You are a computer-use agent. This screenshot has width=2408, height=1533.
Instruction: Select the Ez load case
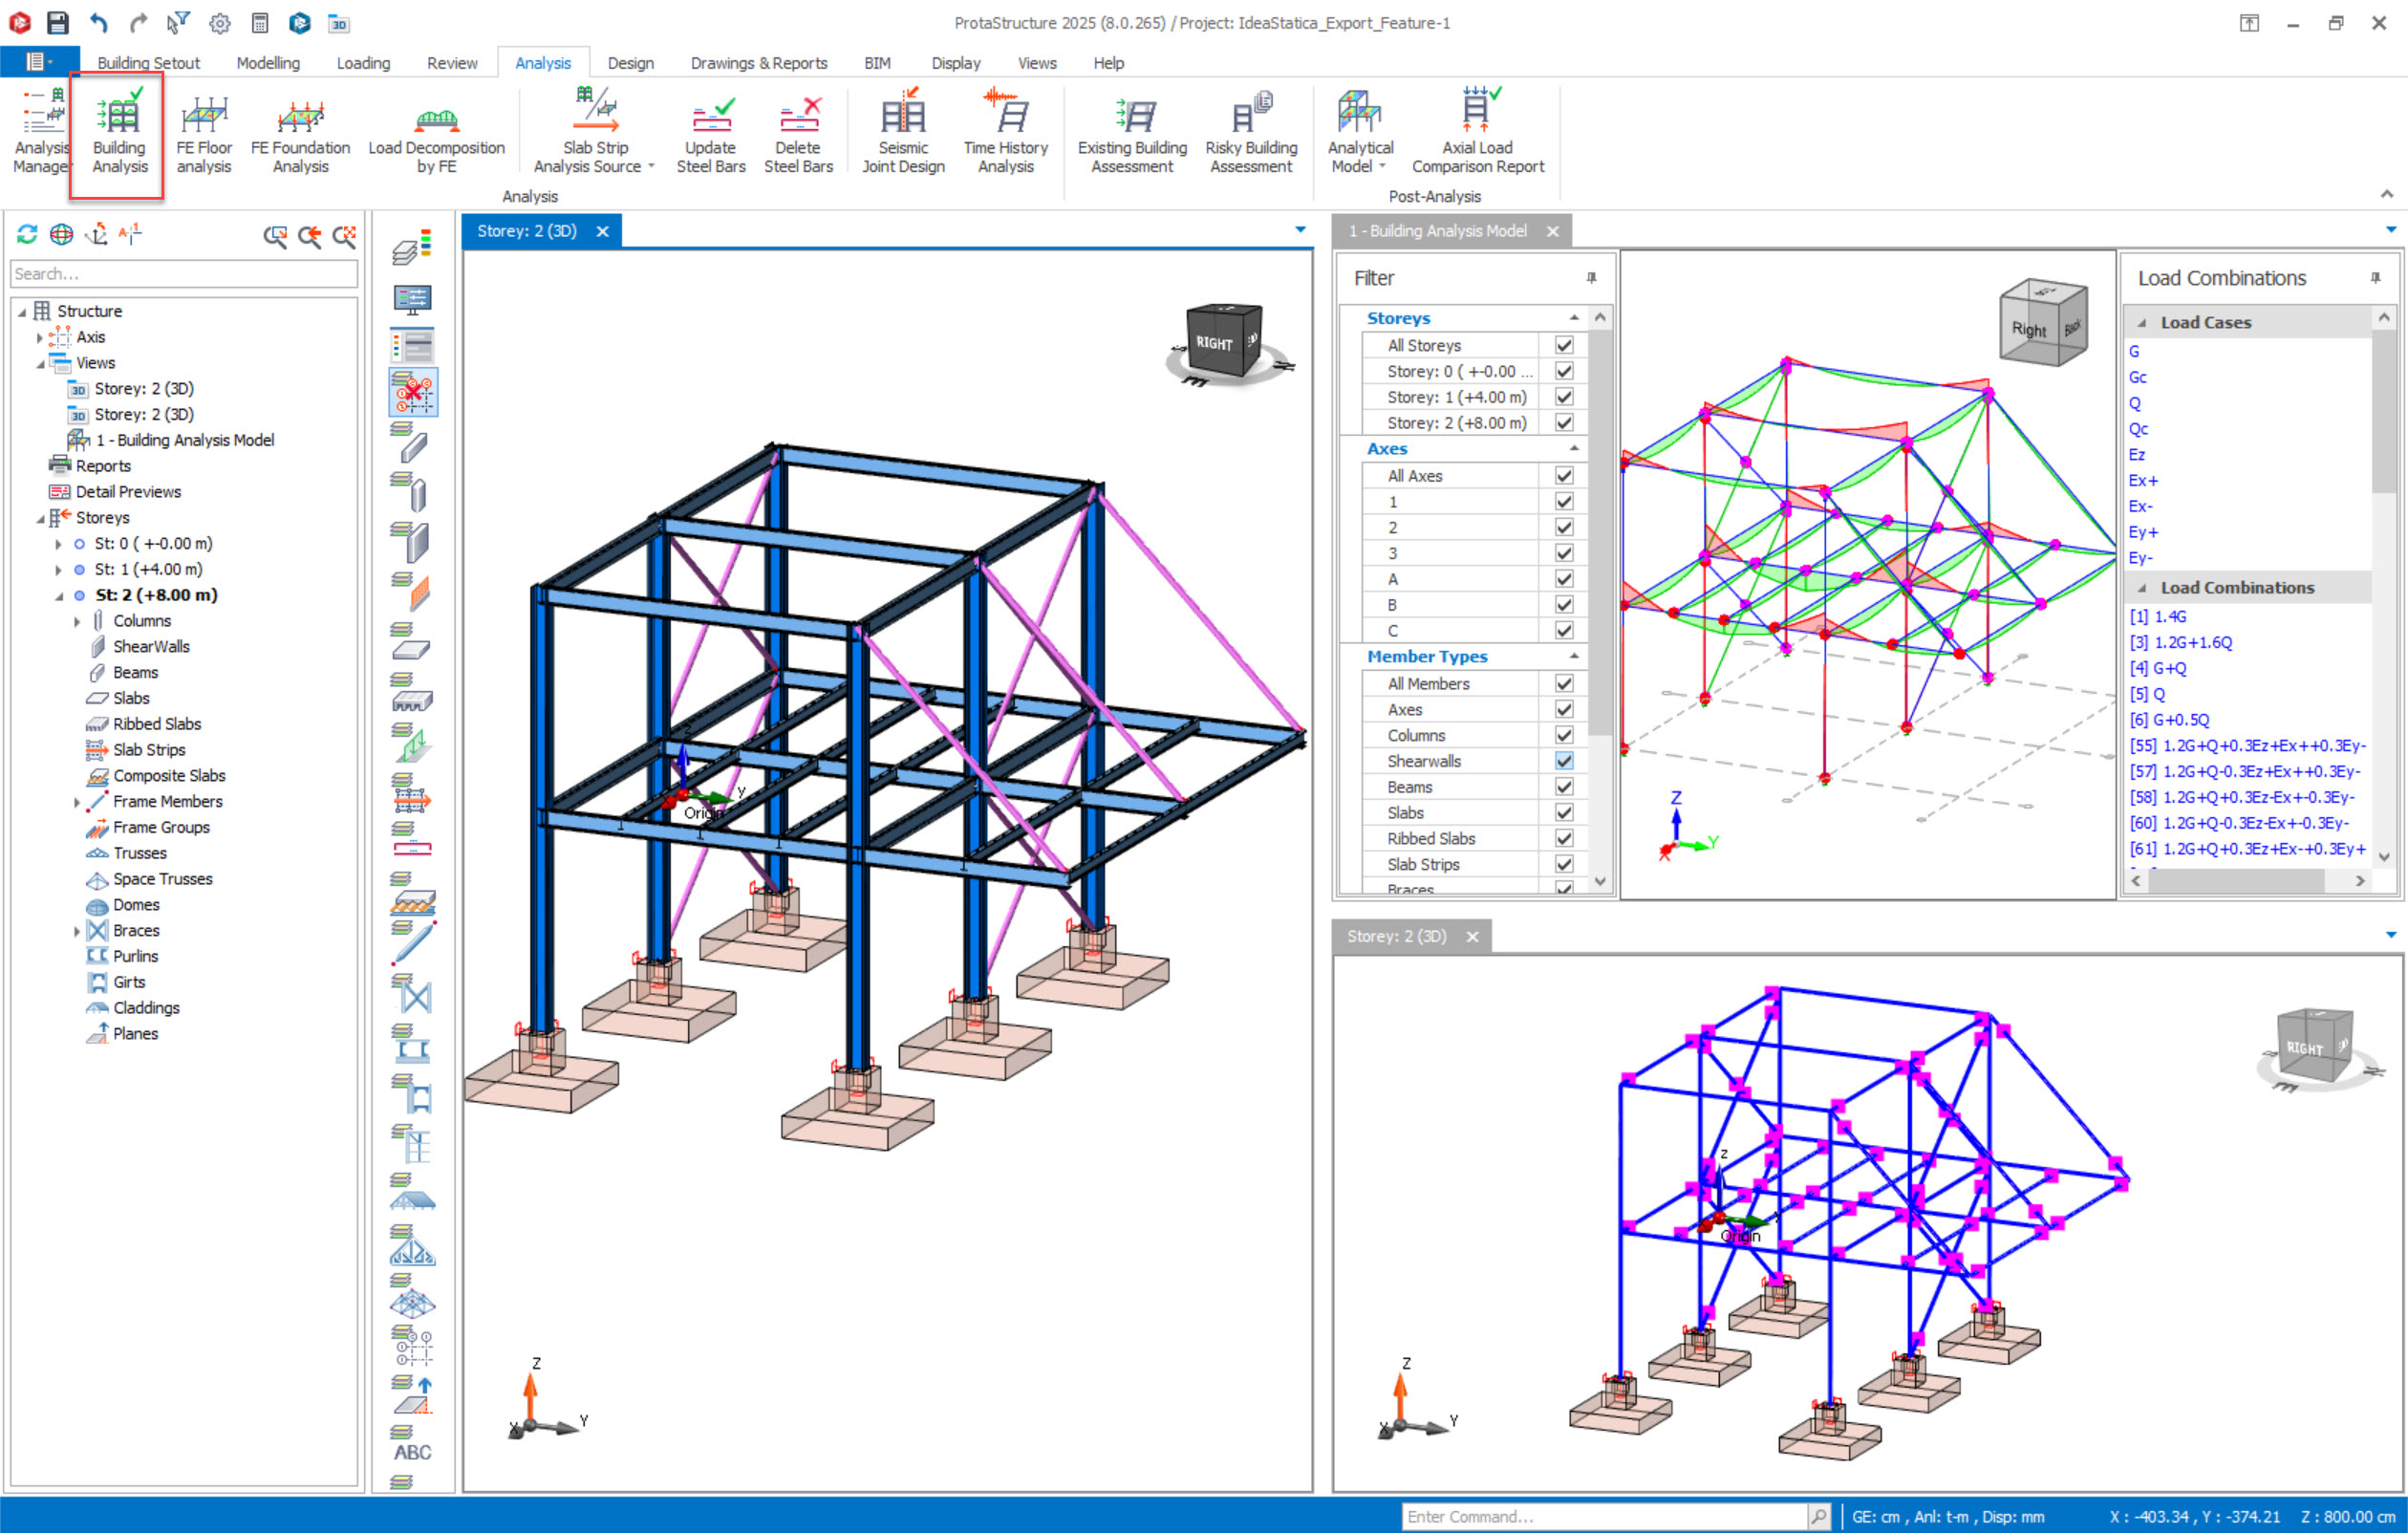coord(2137,455)
